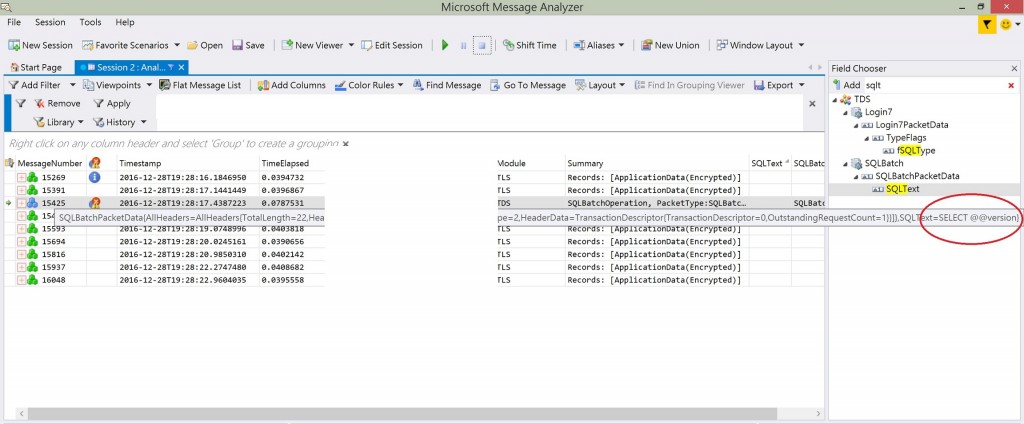Collapse the Login7 tree node
Viewport: 1024px width, 424px height.
click(x=845, y=112)
